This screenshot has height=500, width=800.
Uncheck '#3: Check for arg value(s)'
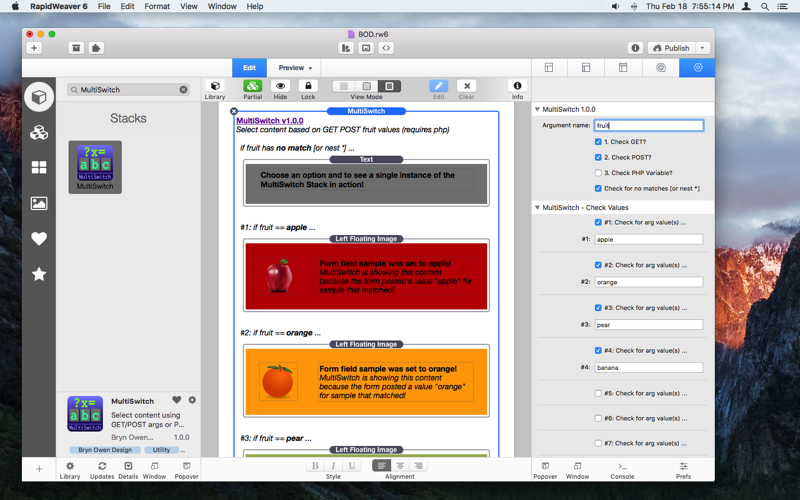598,308
